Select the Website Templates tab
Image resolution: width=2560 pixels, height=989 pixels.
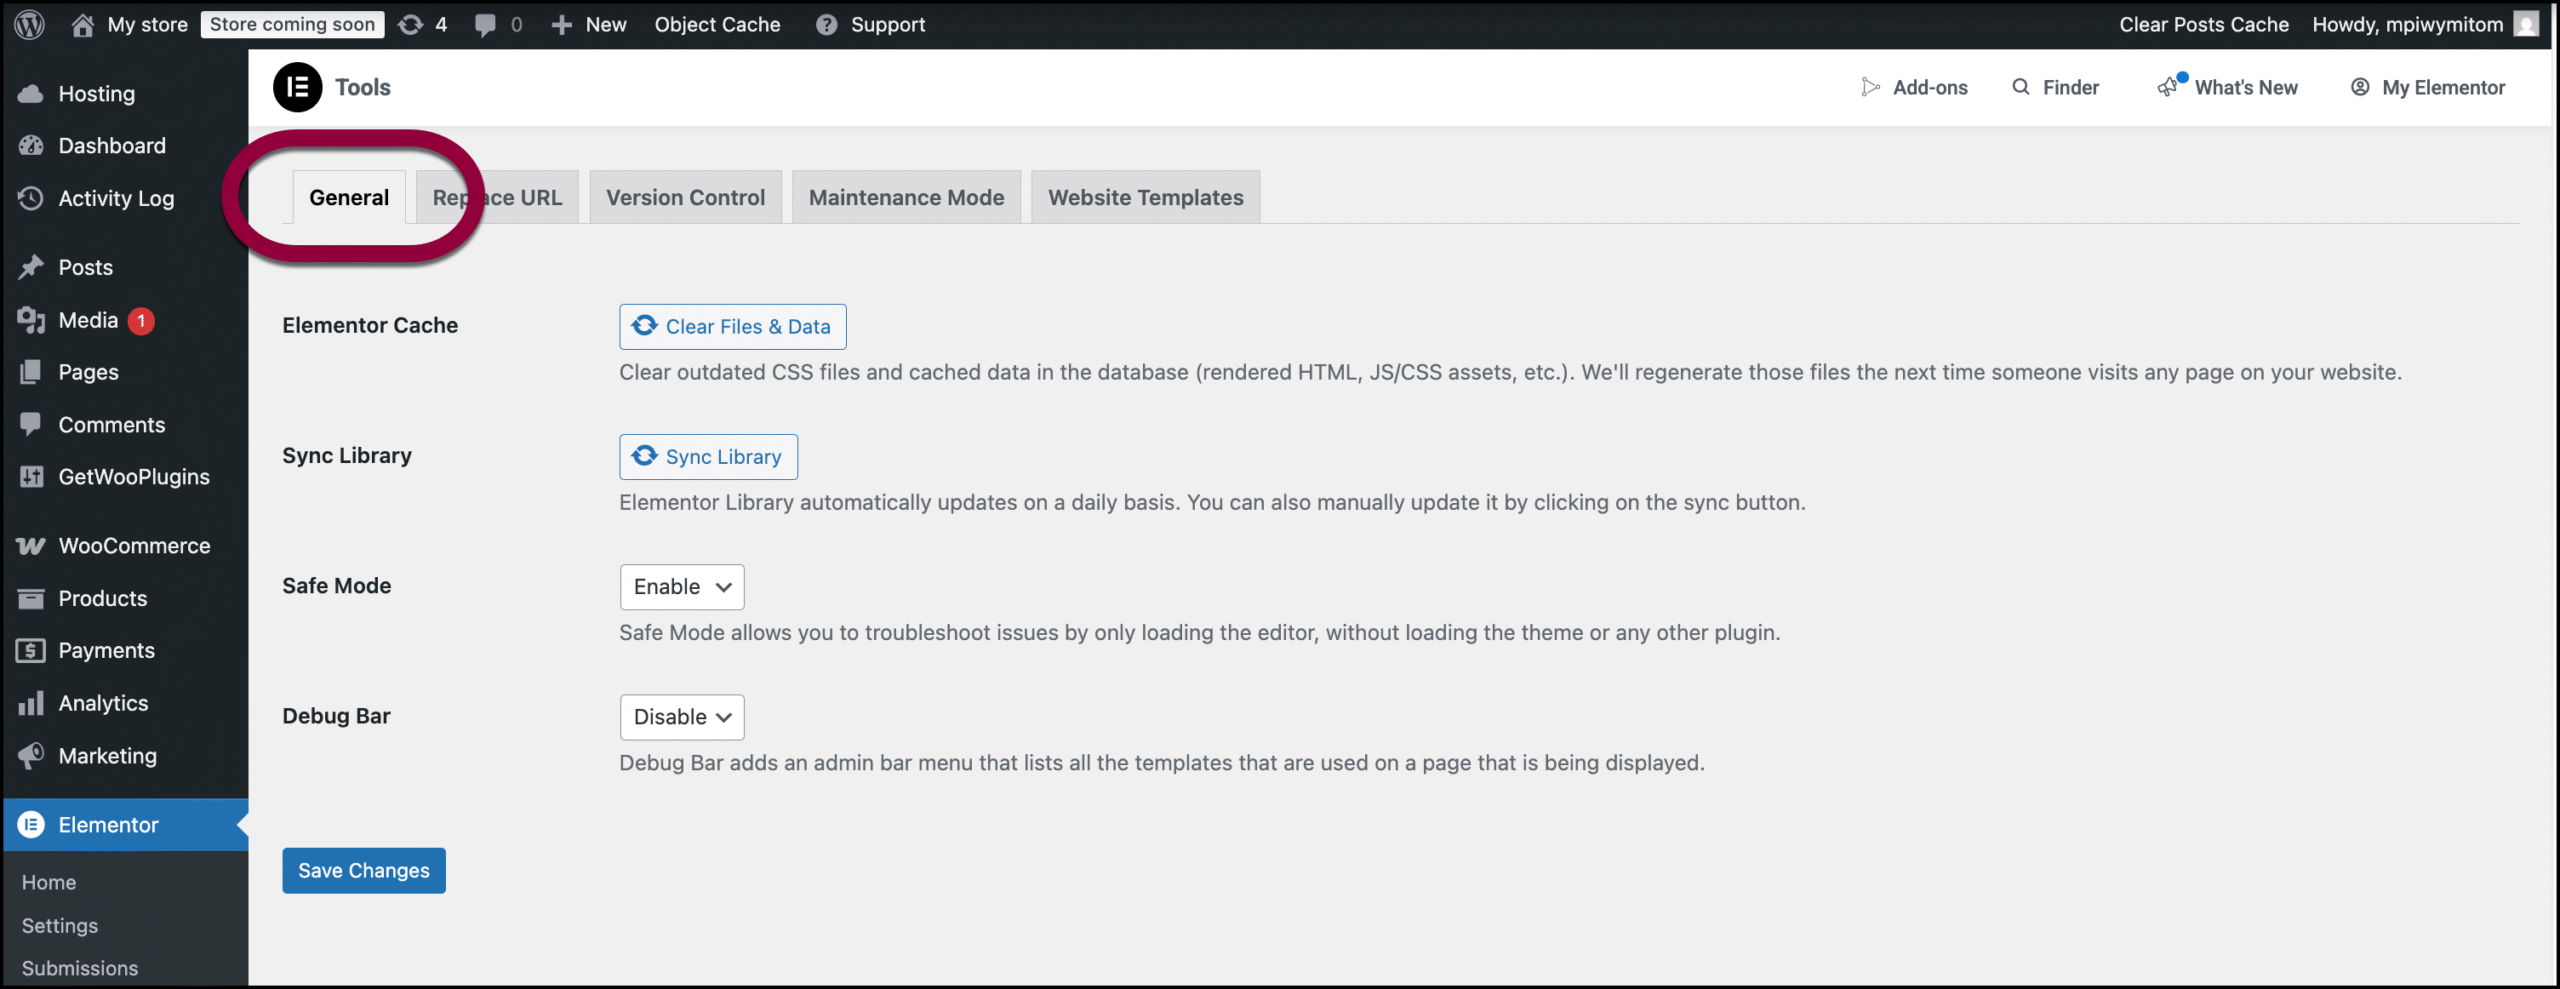[1145, 197]
